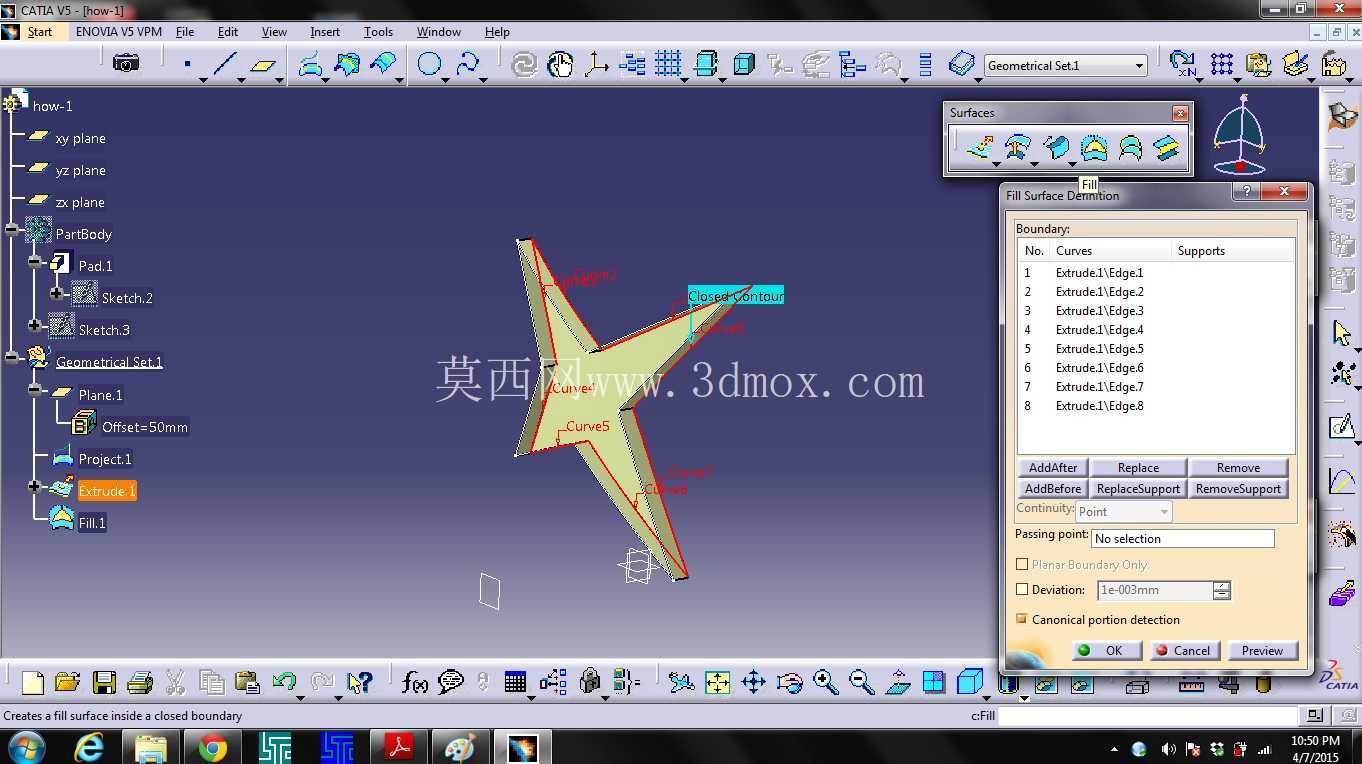Select the Line creation tool
Screen dimensions: 1362x764
(x=225, y=65)
